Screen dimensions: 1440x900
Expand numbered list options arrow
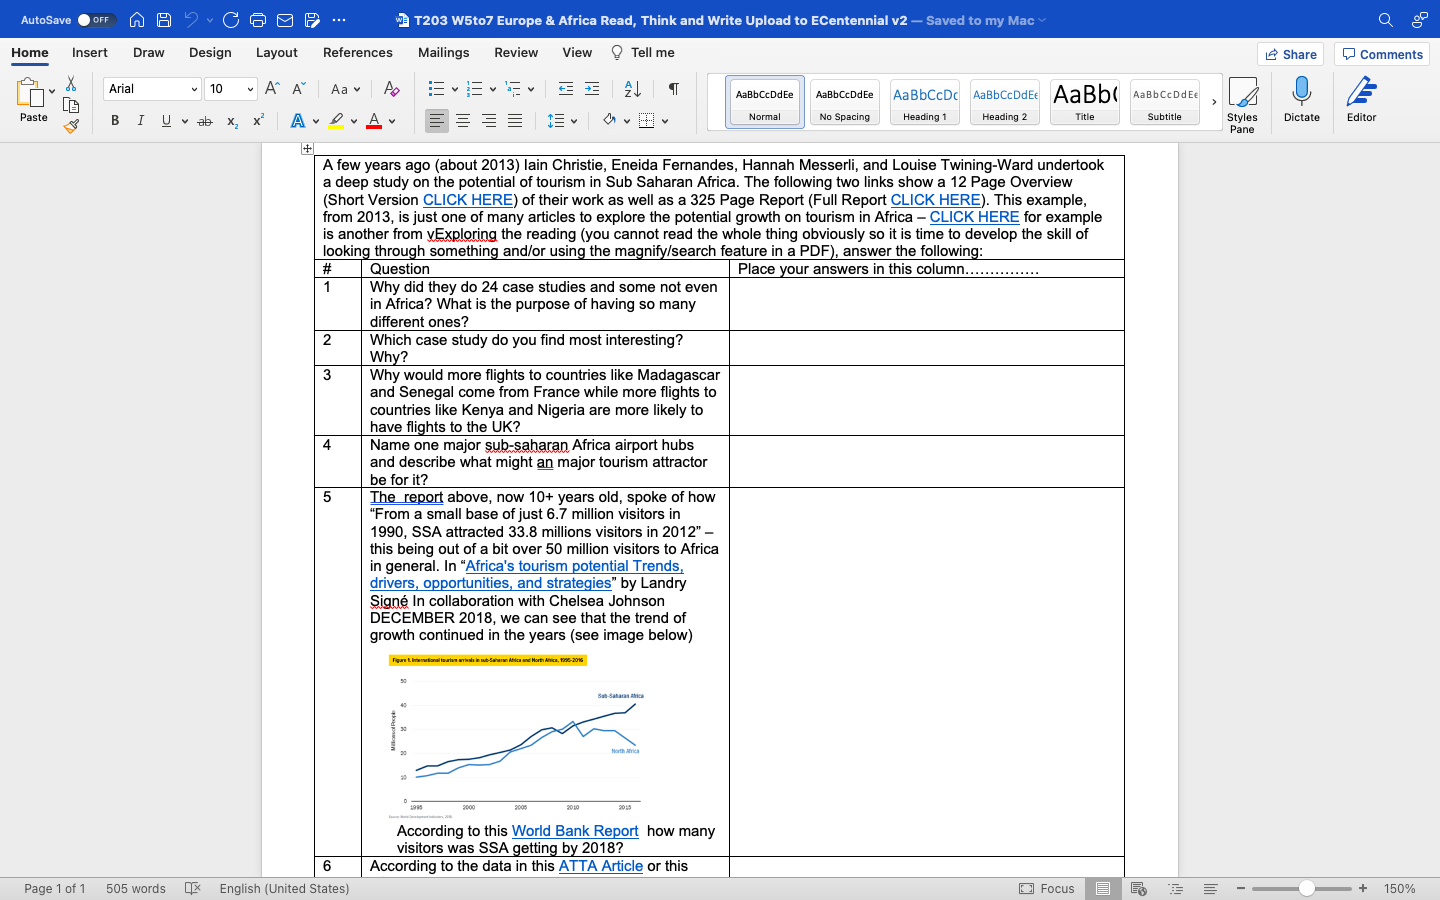pyautogui.click(x=493, y=89)
